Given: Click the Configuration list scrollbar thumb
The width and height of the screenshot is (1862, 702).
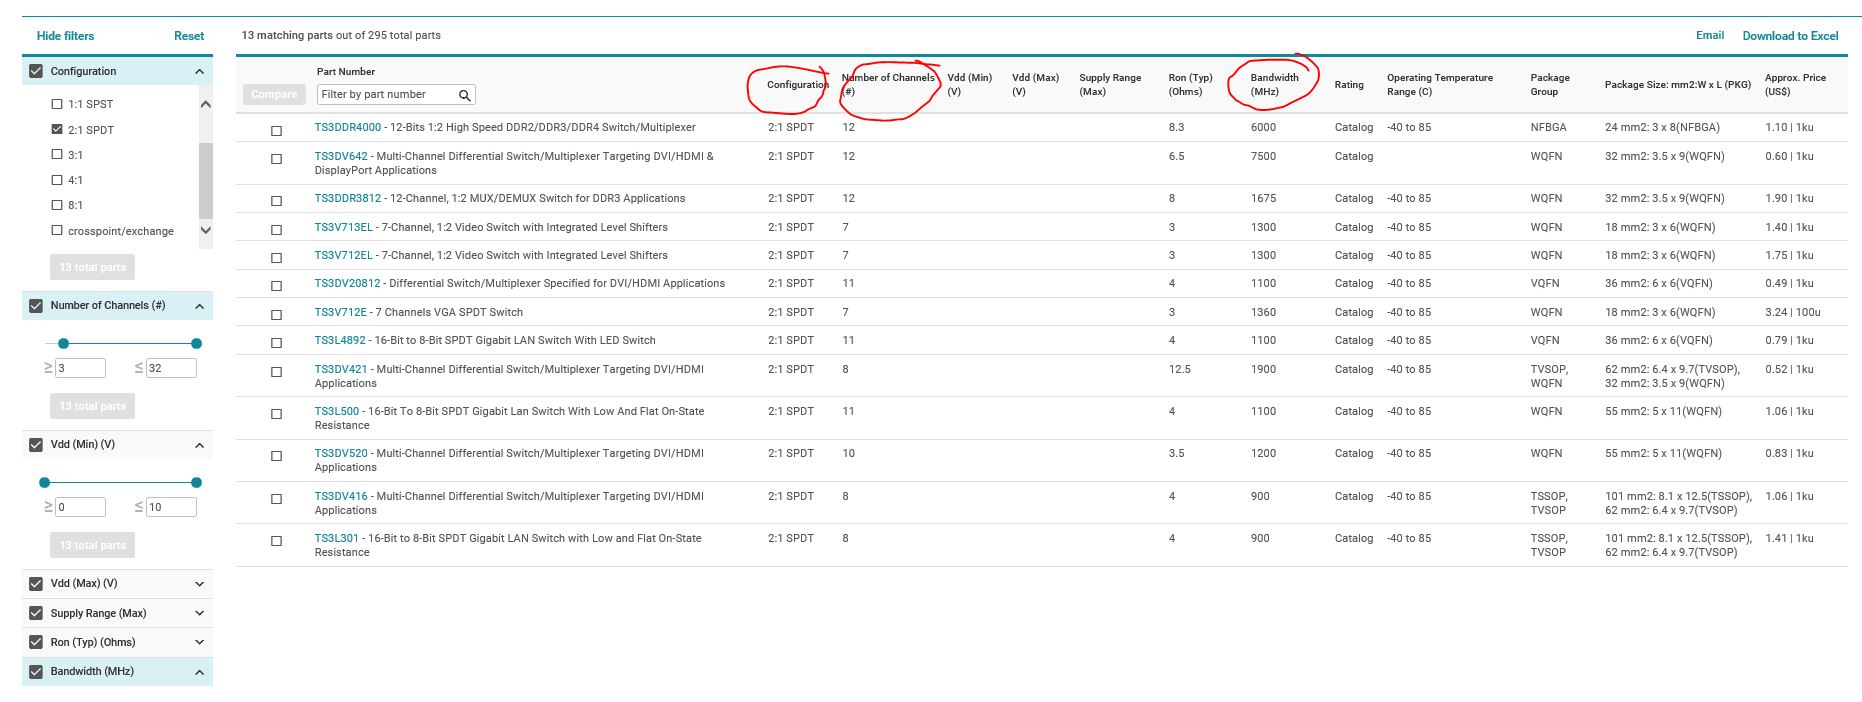Looking at the screenshot, I should [206, 181].
